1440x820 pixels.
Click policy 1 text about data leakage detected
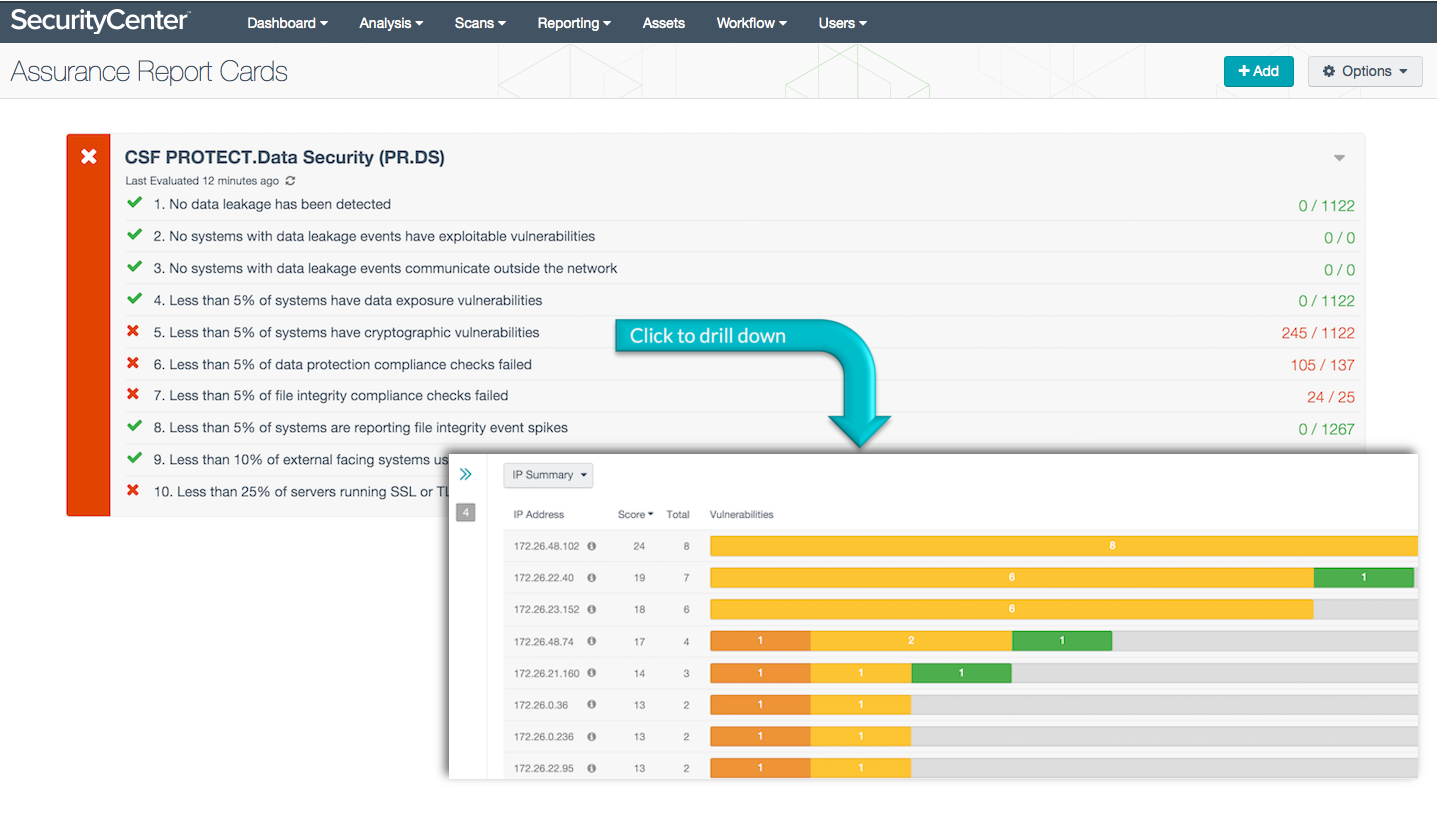click(x=272, y=204)
